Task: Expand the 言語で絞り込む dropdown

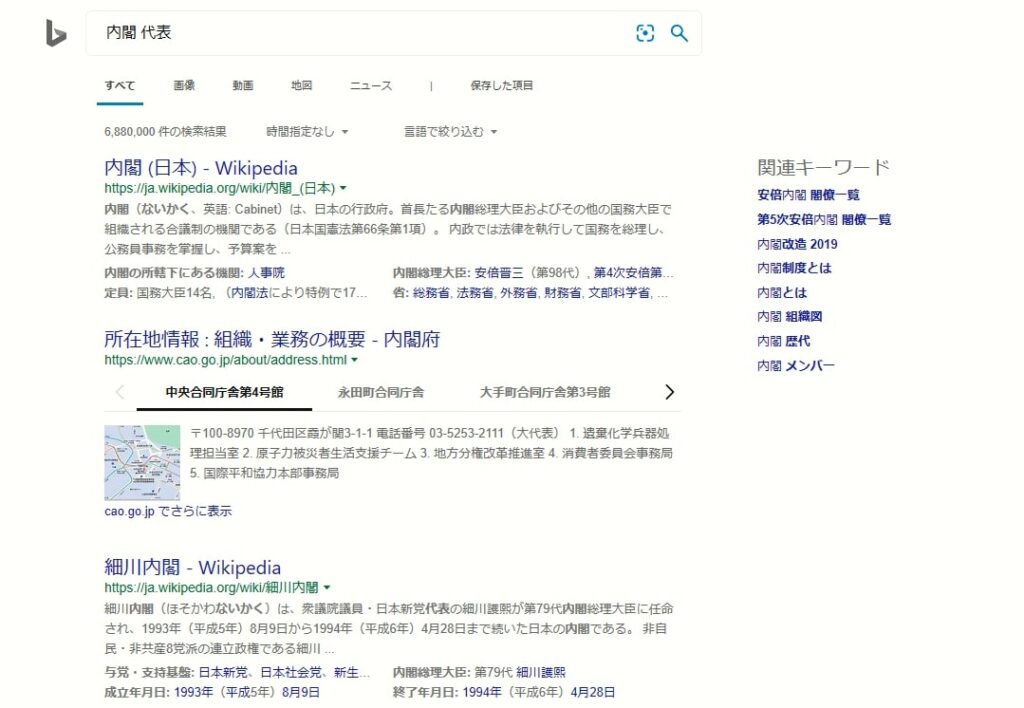Action: click(x=450, y=131)
